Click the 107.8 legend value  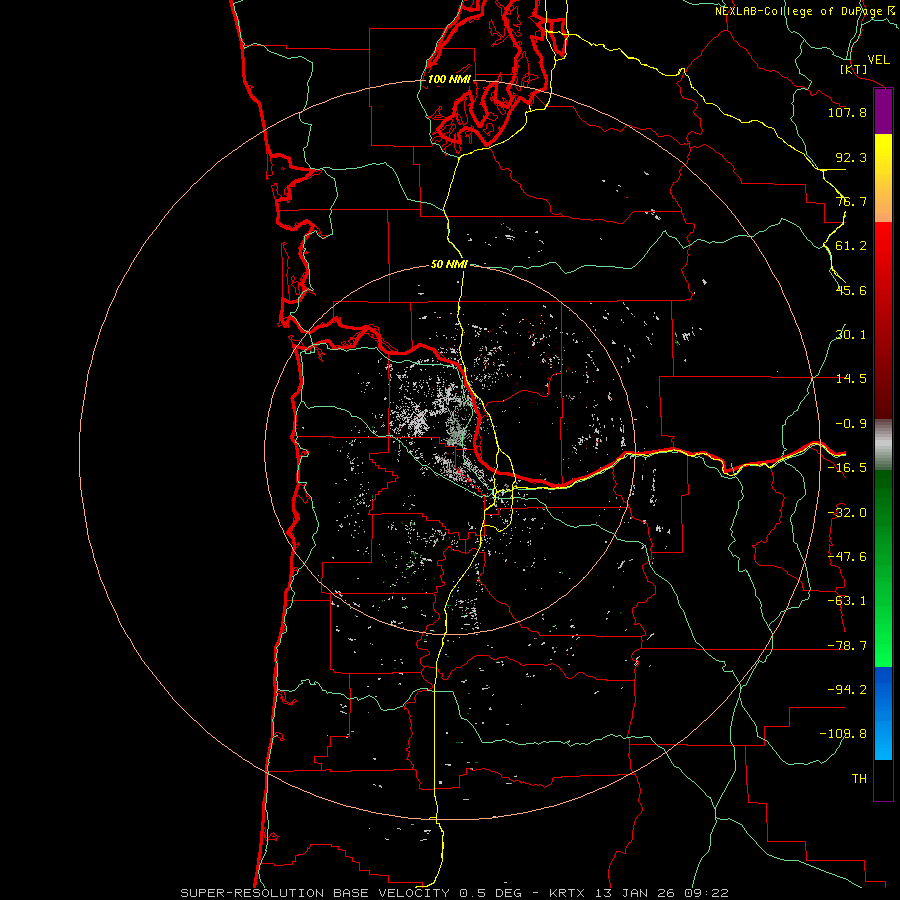(847, 112)
